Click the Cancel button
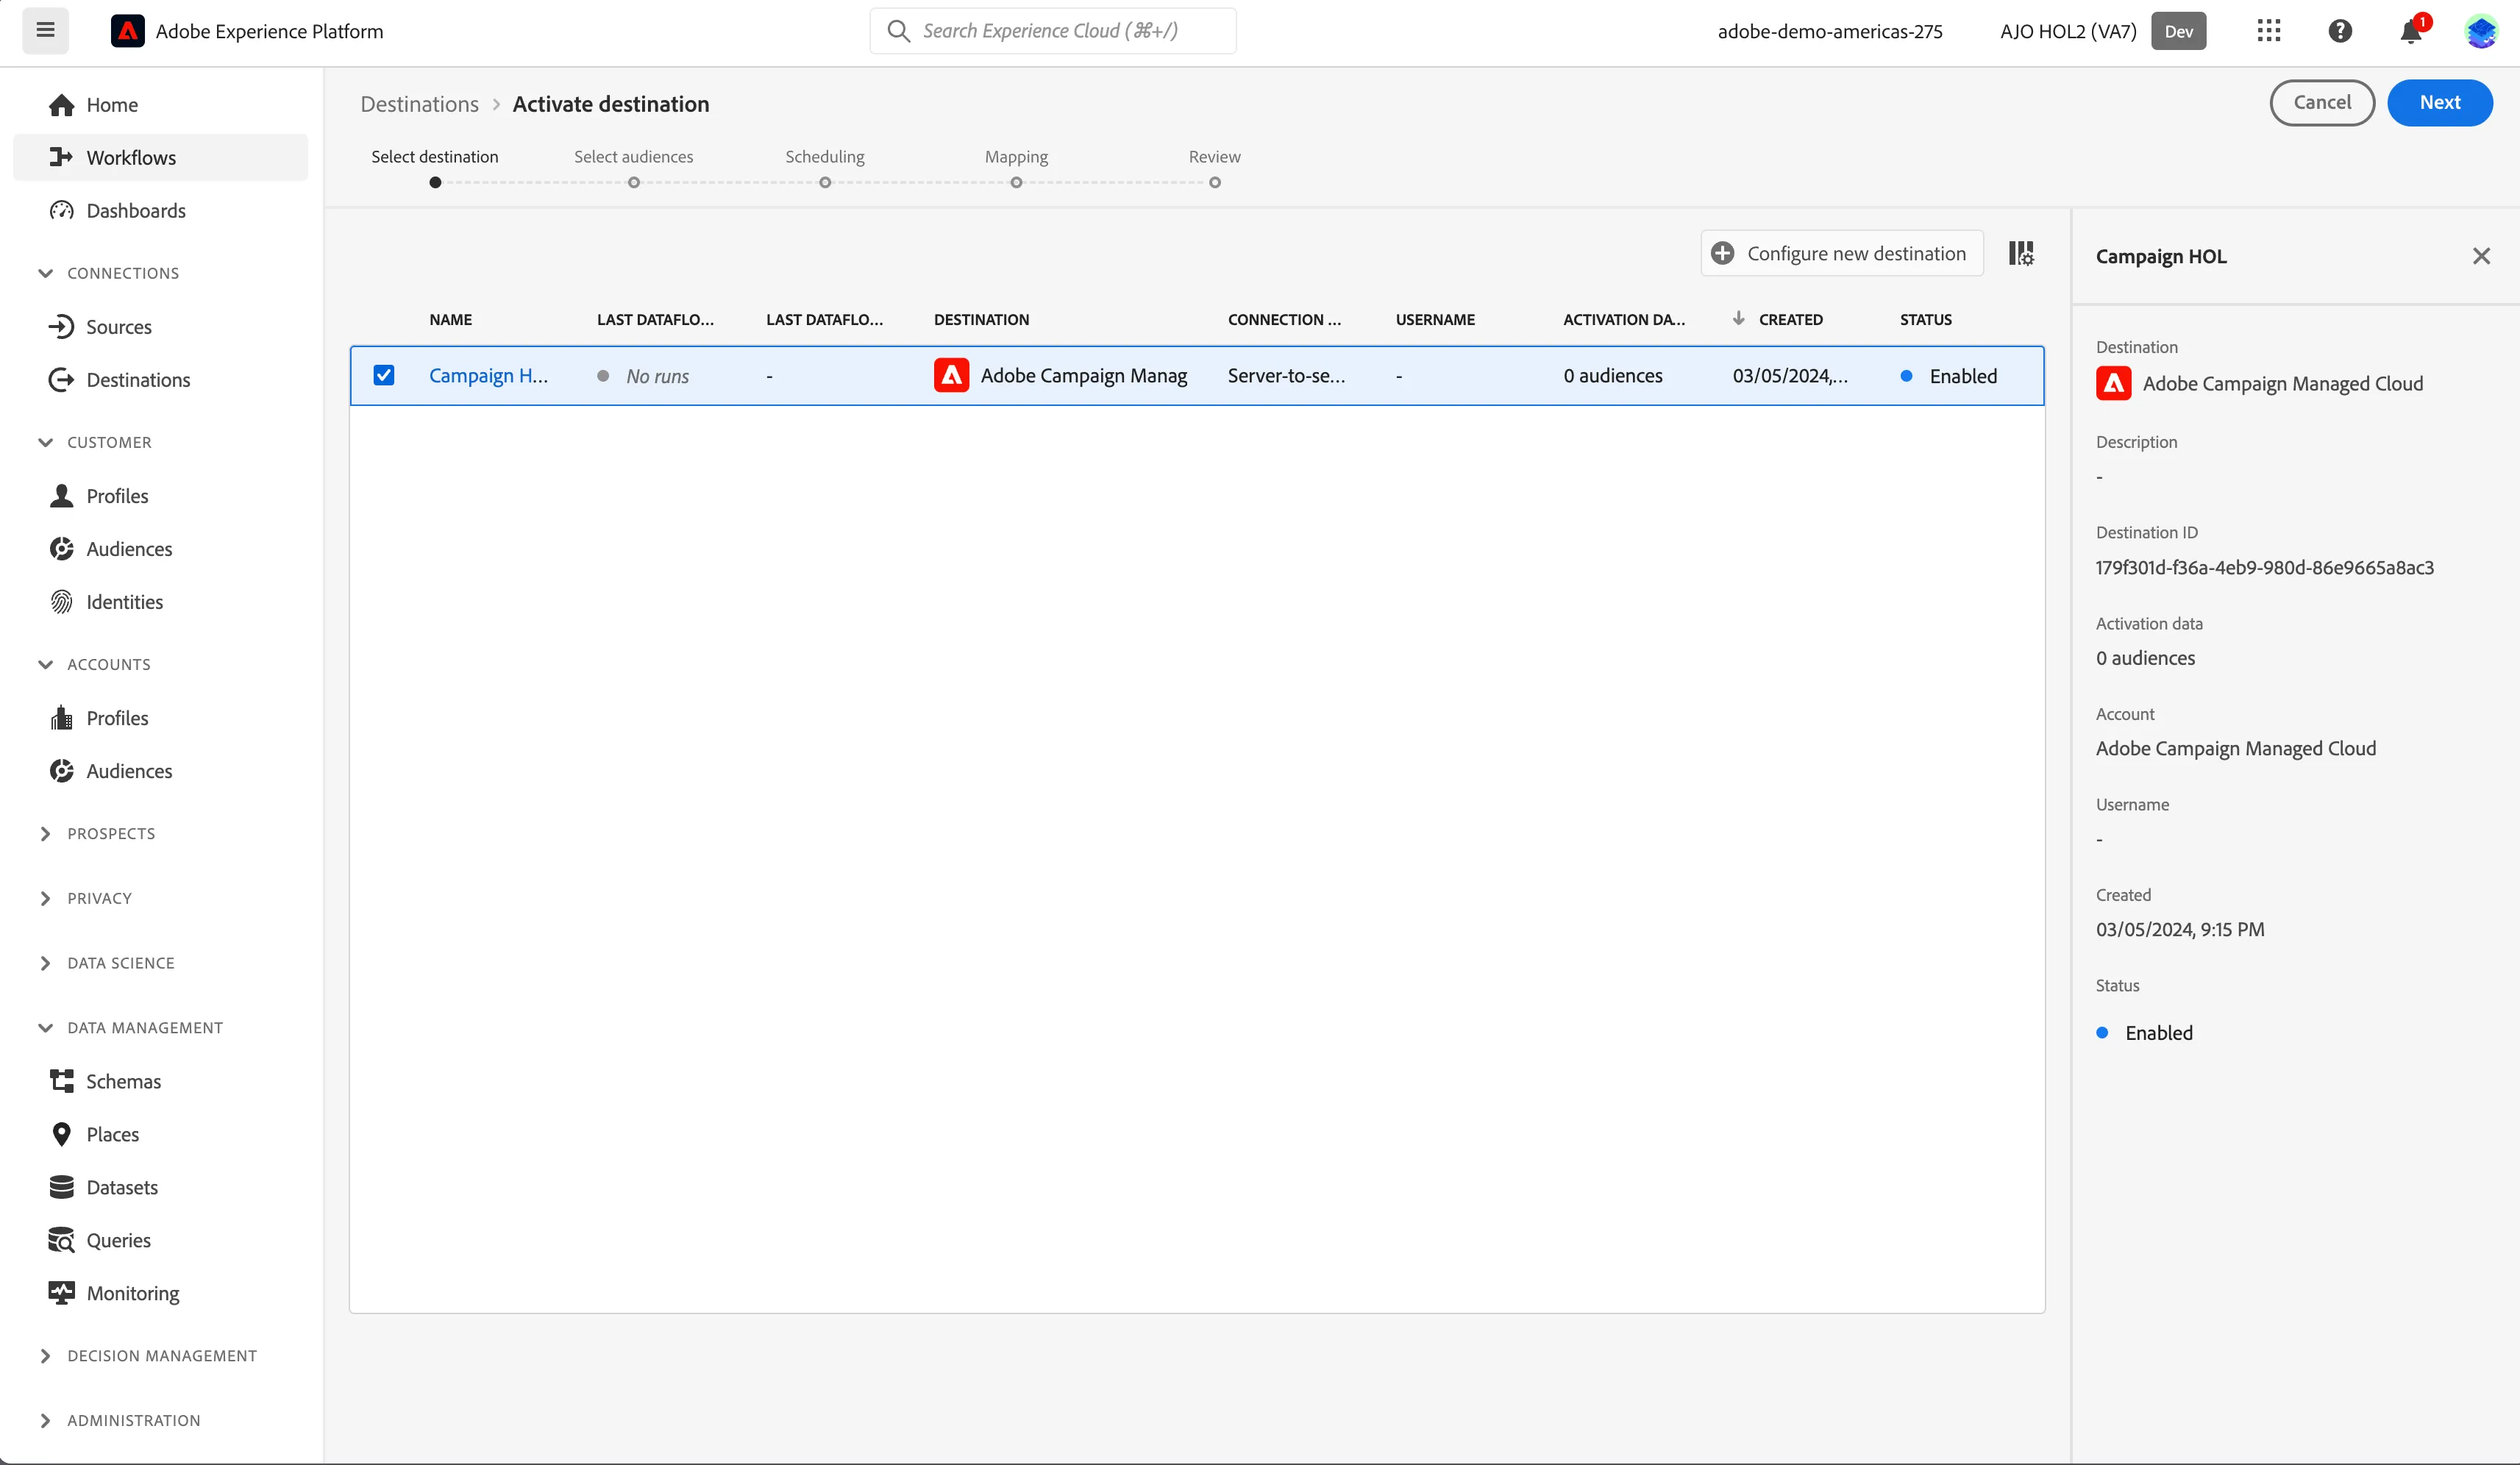Screen dimensions: 2520x1465 click(x=2322, y=102)
